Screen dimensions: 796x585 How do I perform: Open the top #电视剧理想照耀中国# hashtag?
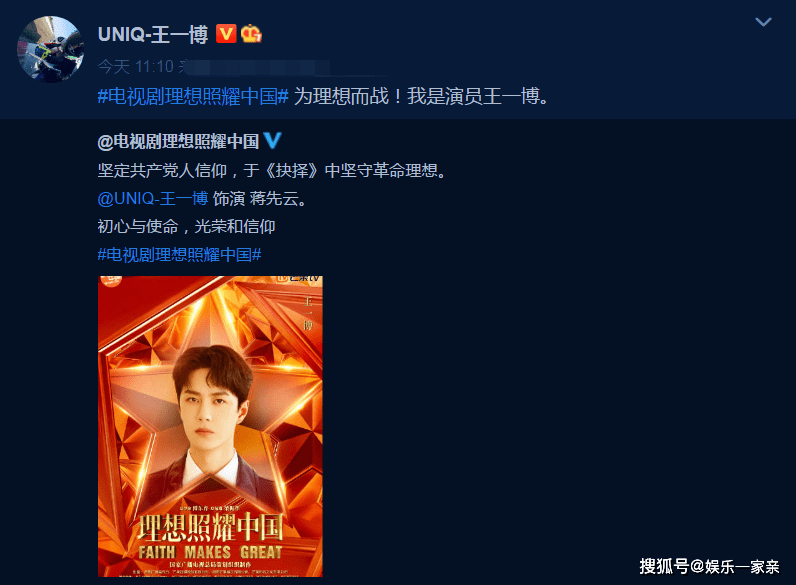(193, 96)
